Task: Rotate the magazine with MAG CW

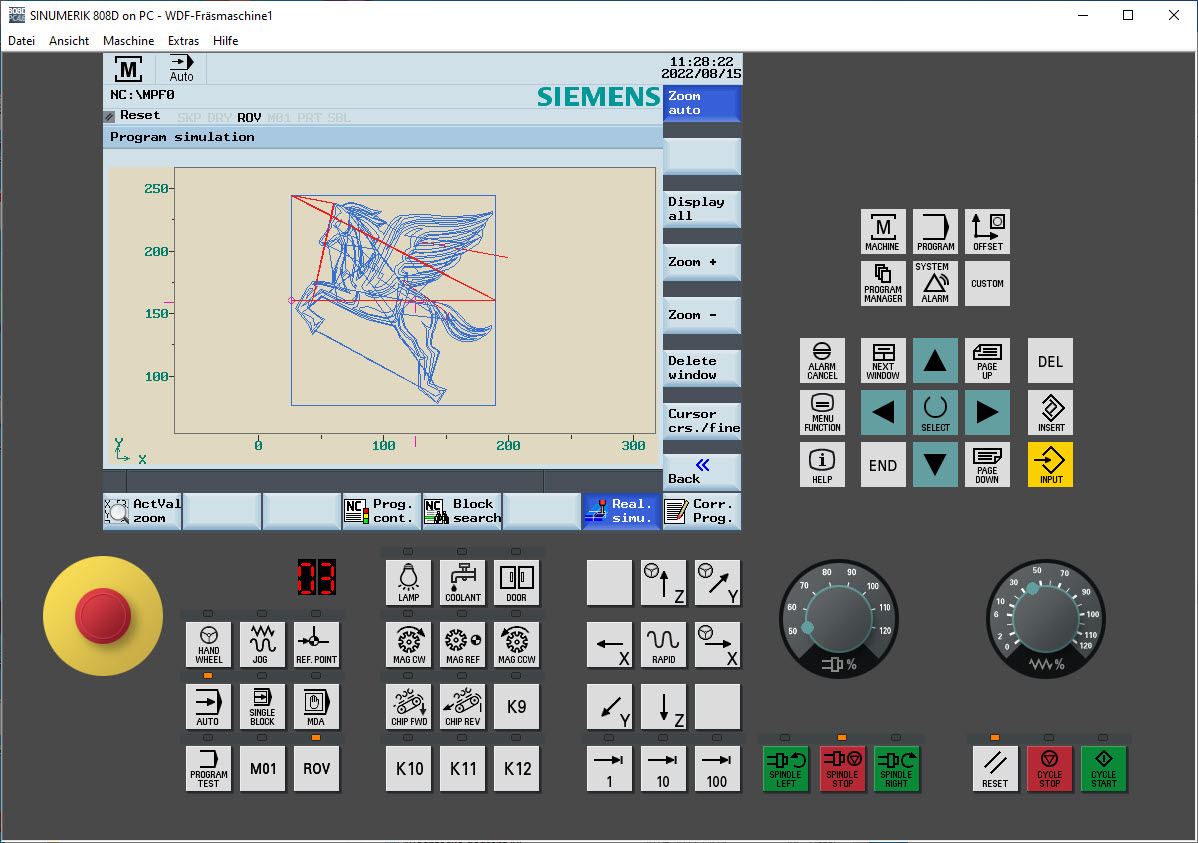Action: click(x=409, y=644)
